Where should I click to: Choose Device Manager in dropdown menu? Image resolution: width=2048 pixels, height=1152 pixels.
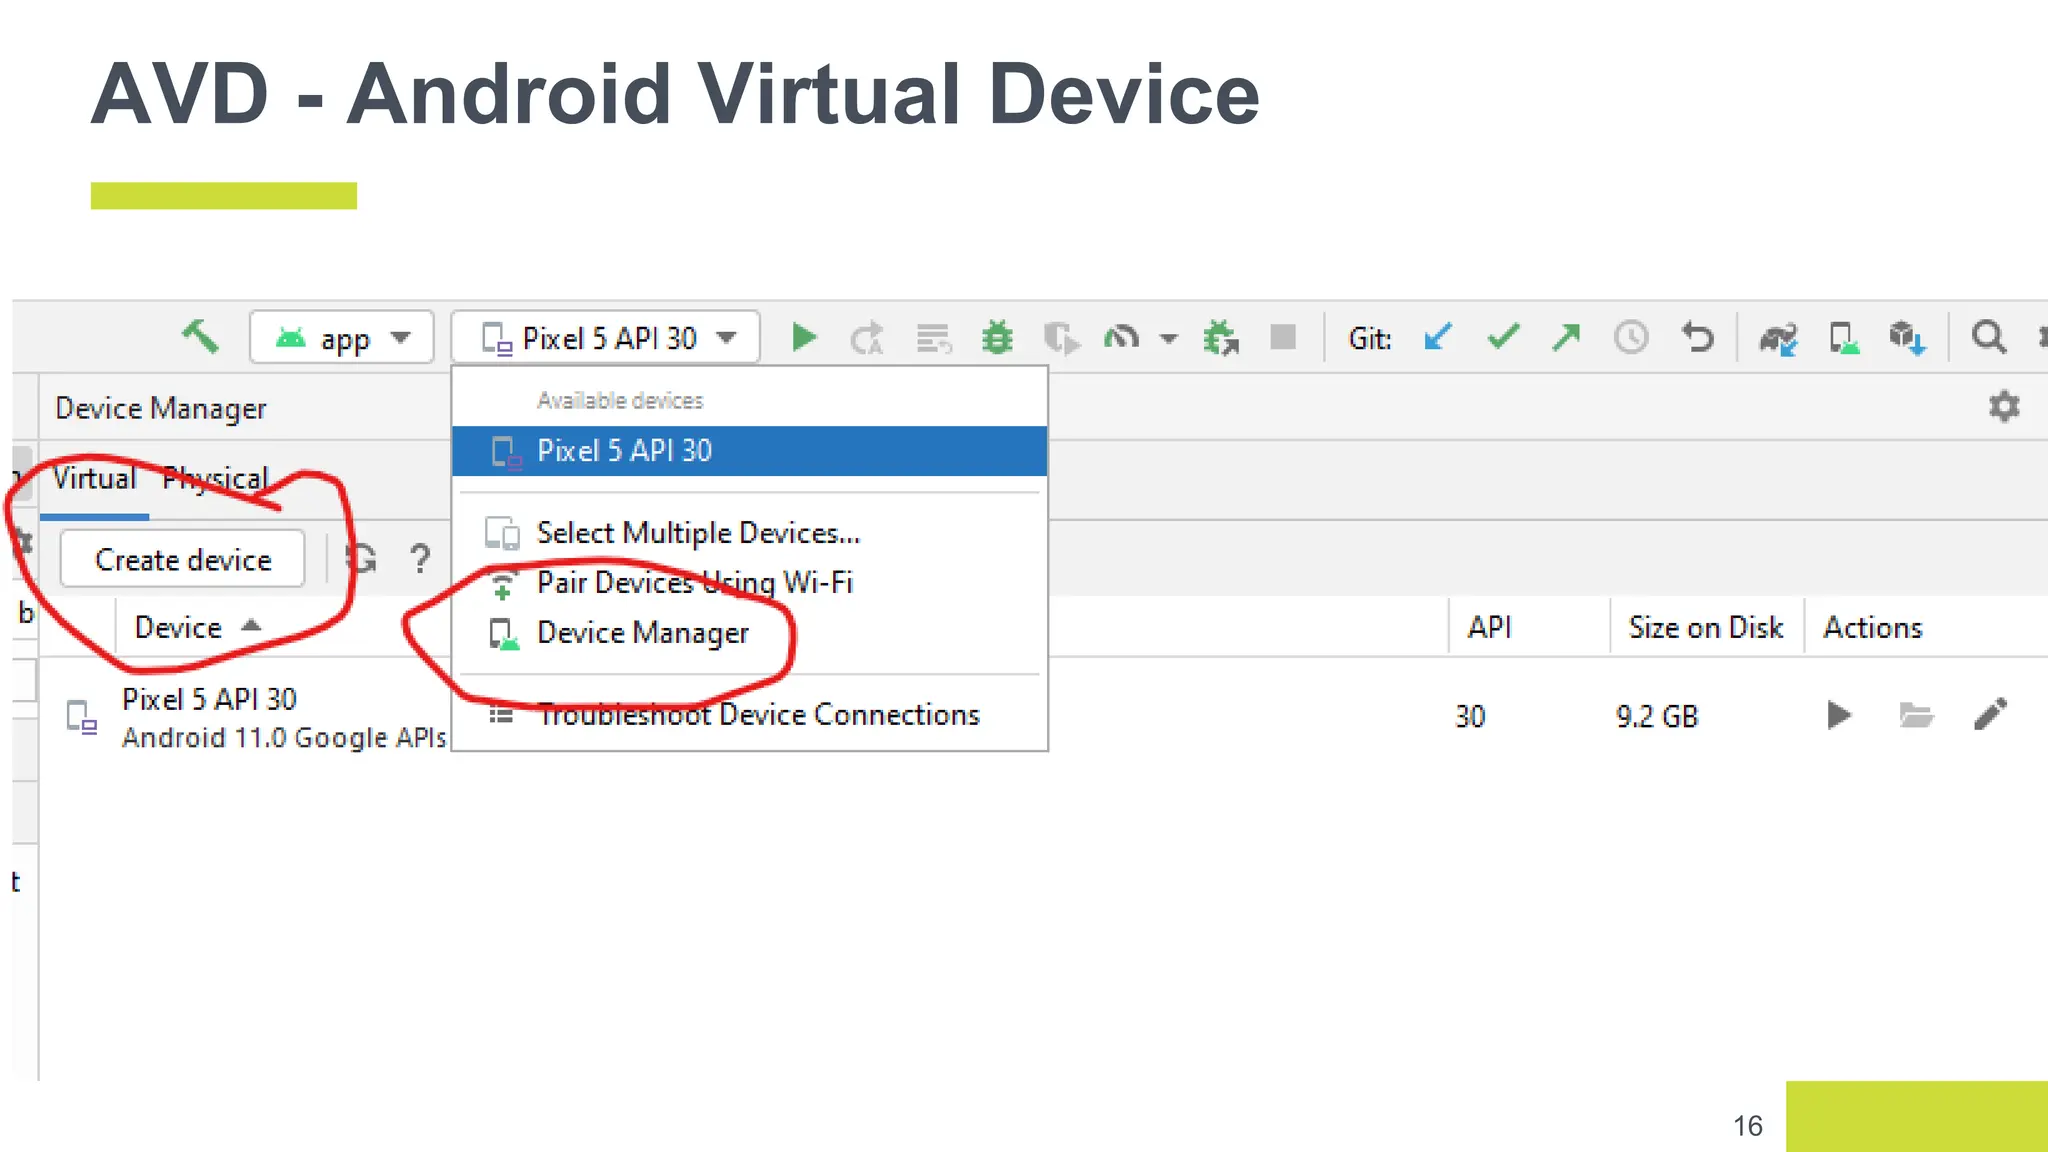coord(749,633)
